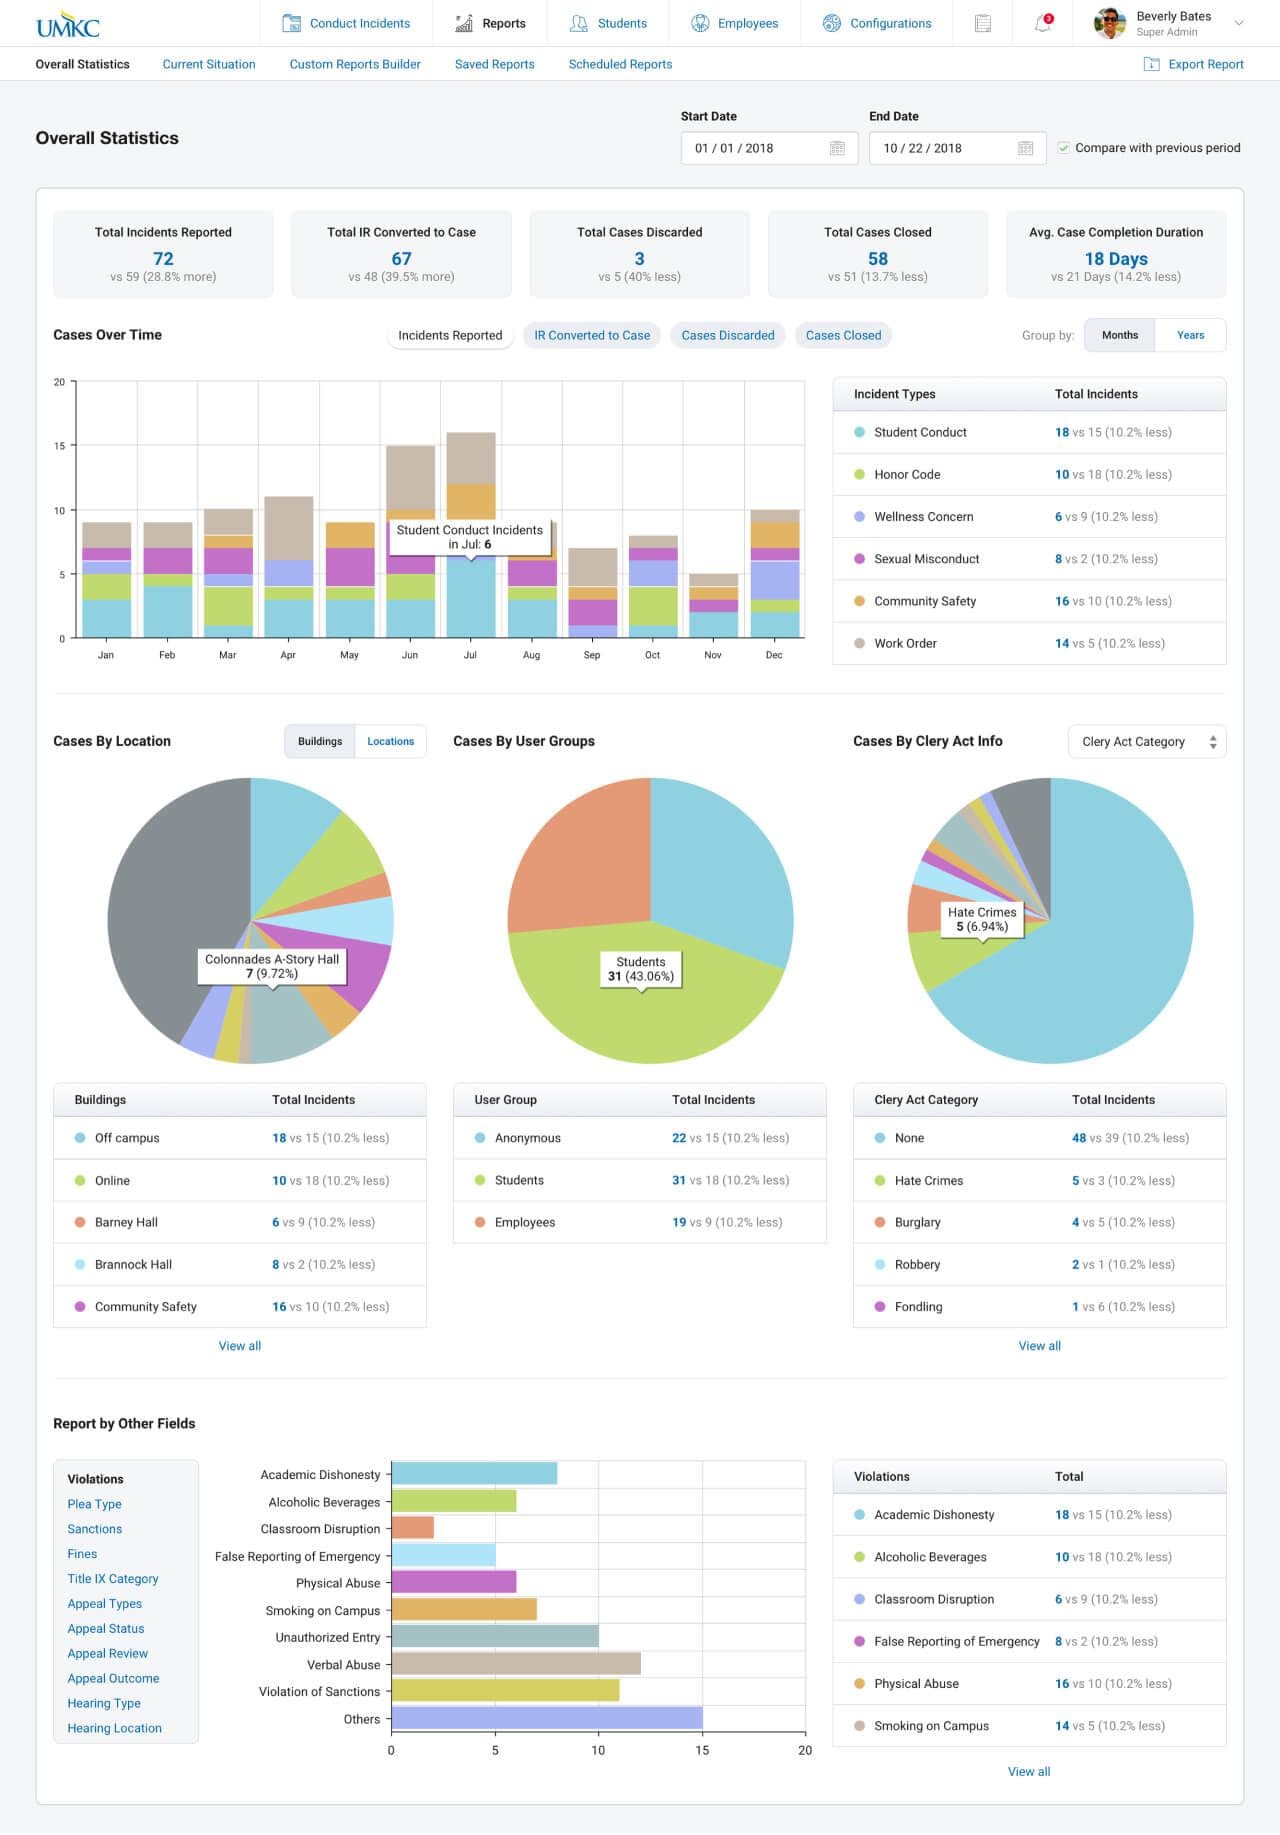Toggle Incidents Reported chart filter
This screenshot has height=1835, width=1280.
[450, 335]
